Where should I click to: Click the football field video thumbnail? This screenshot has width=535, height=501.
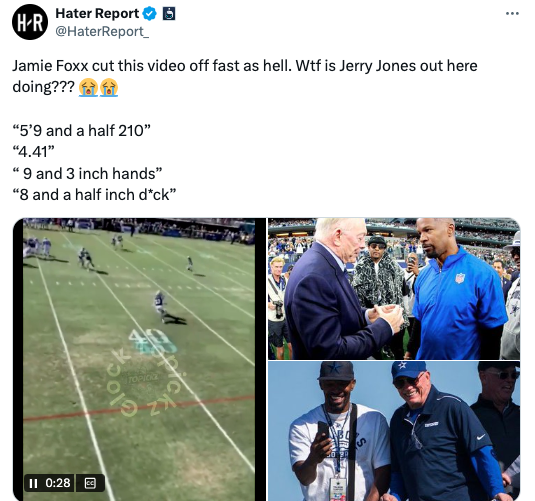[139, 359]
